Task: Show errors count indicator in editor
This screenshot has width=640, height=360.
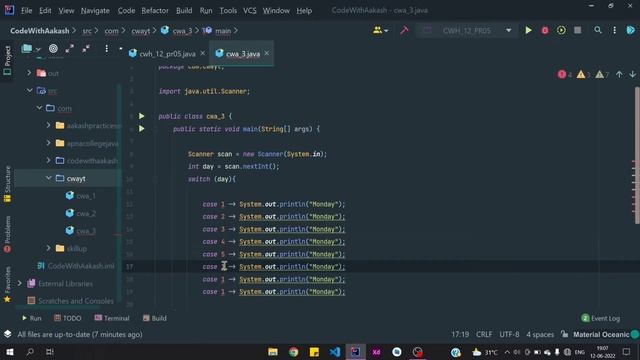Action: (565, 74)
